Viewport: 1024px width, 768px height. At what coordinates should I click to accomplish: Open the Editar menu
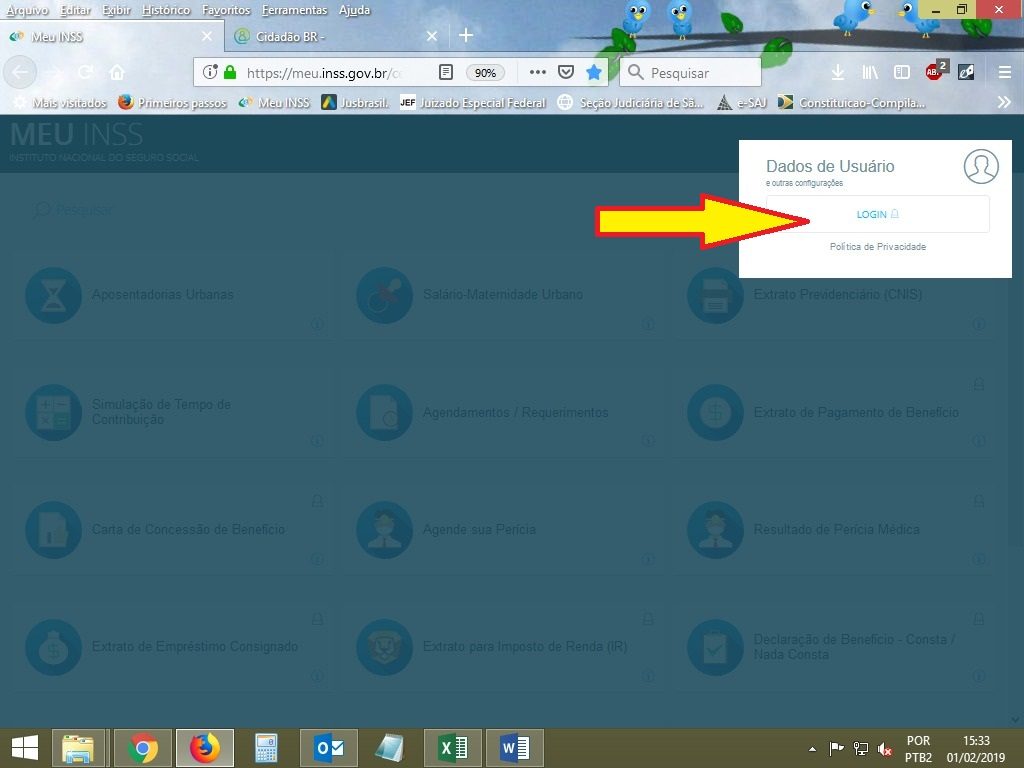[75, 10]
